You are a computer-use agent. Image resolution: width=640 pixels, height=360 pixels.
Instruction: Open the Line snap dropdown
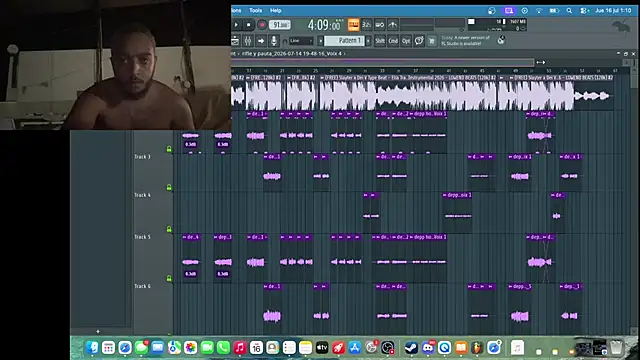pos(301,41)
